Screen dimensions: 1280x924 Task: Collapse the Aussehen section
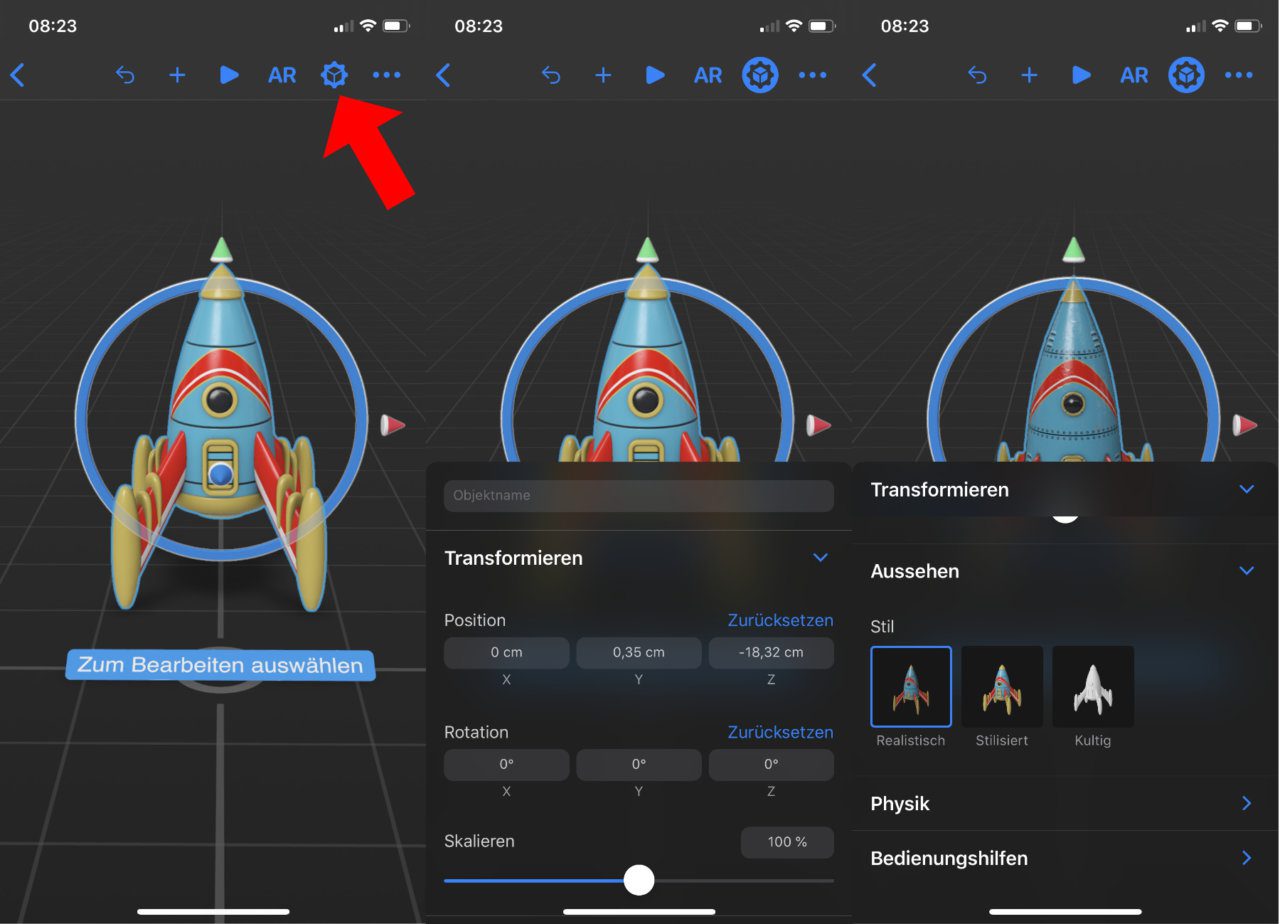click(x=1246, y=571)
